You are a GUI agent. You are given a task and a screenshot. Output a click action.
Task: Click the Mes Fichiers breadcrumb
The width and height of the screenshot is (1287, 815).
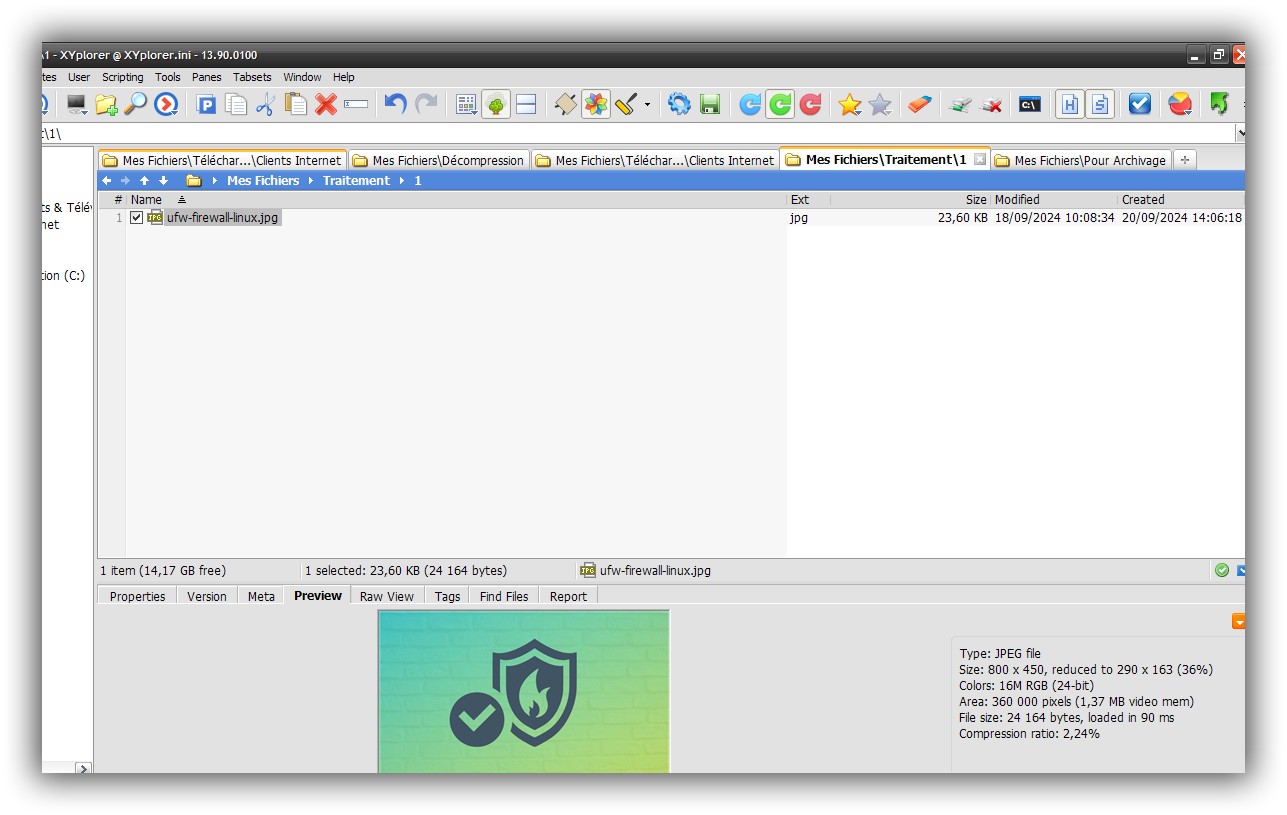coord(263,181)
